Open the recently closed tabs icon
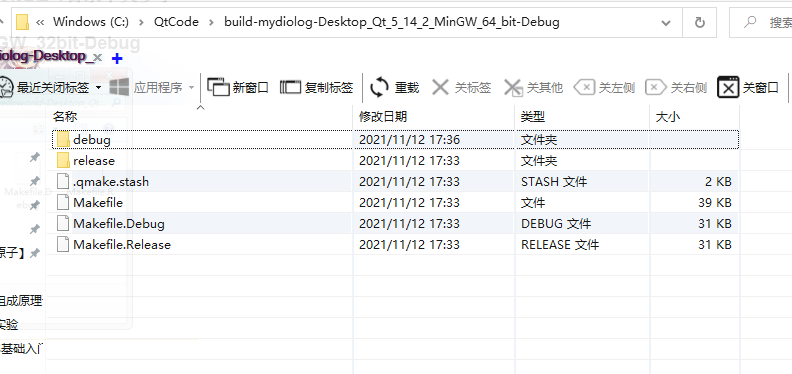Image resolution: width=792 pixels, height=374 pixels. tap(6, 88)
